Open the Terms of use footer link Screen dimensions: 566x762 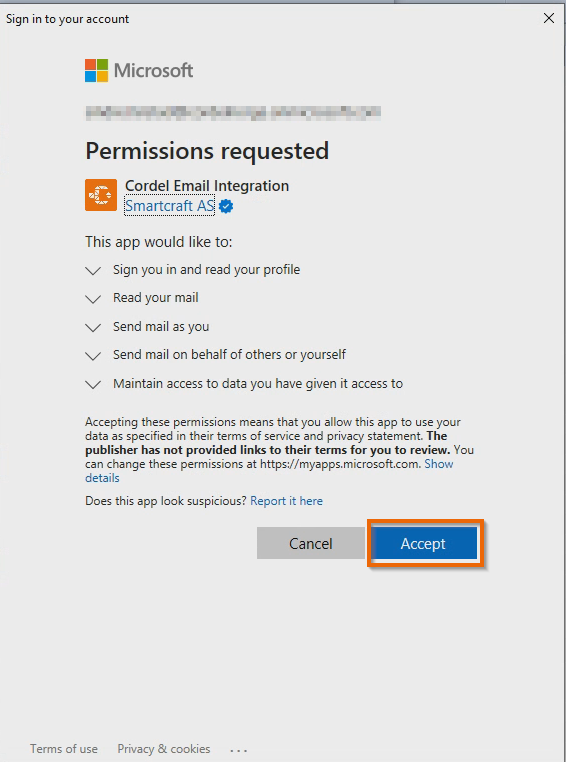coord(64,749)
